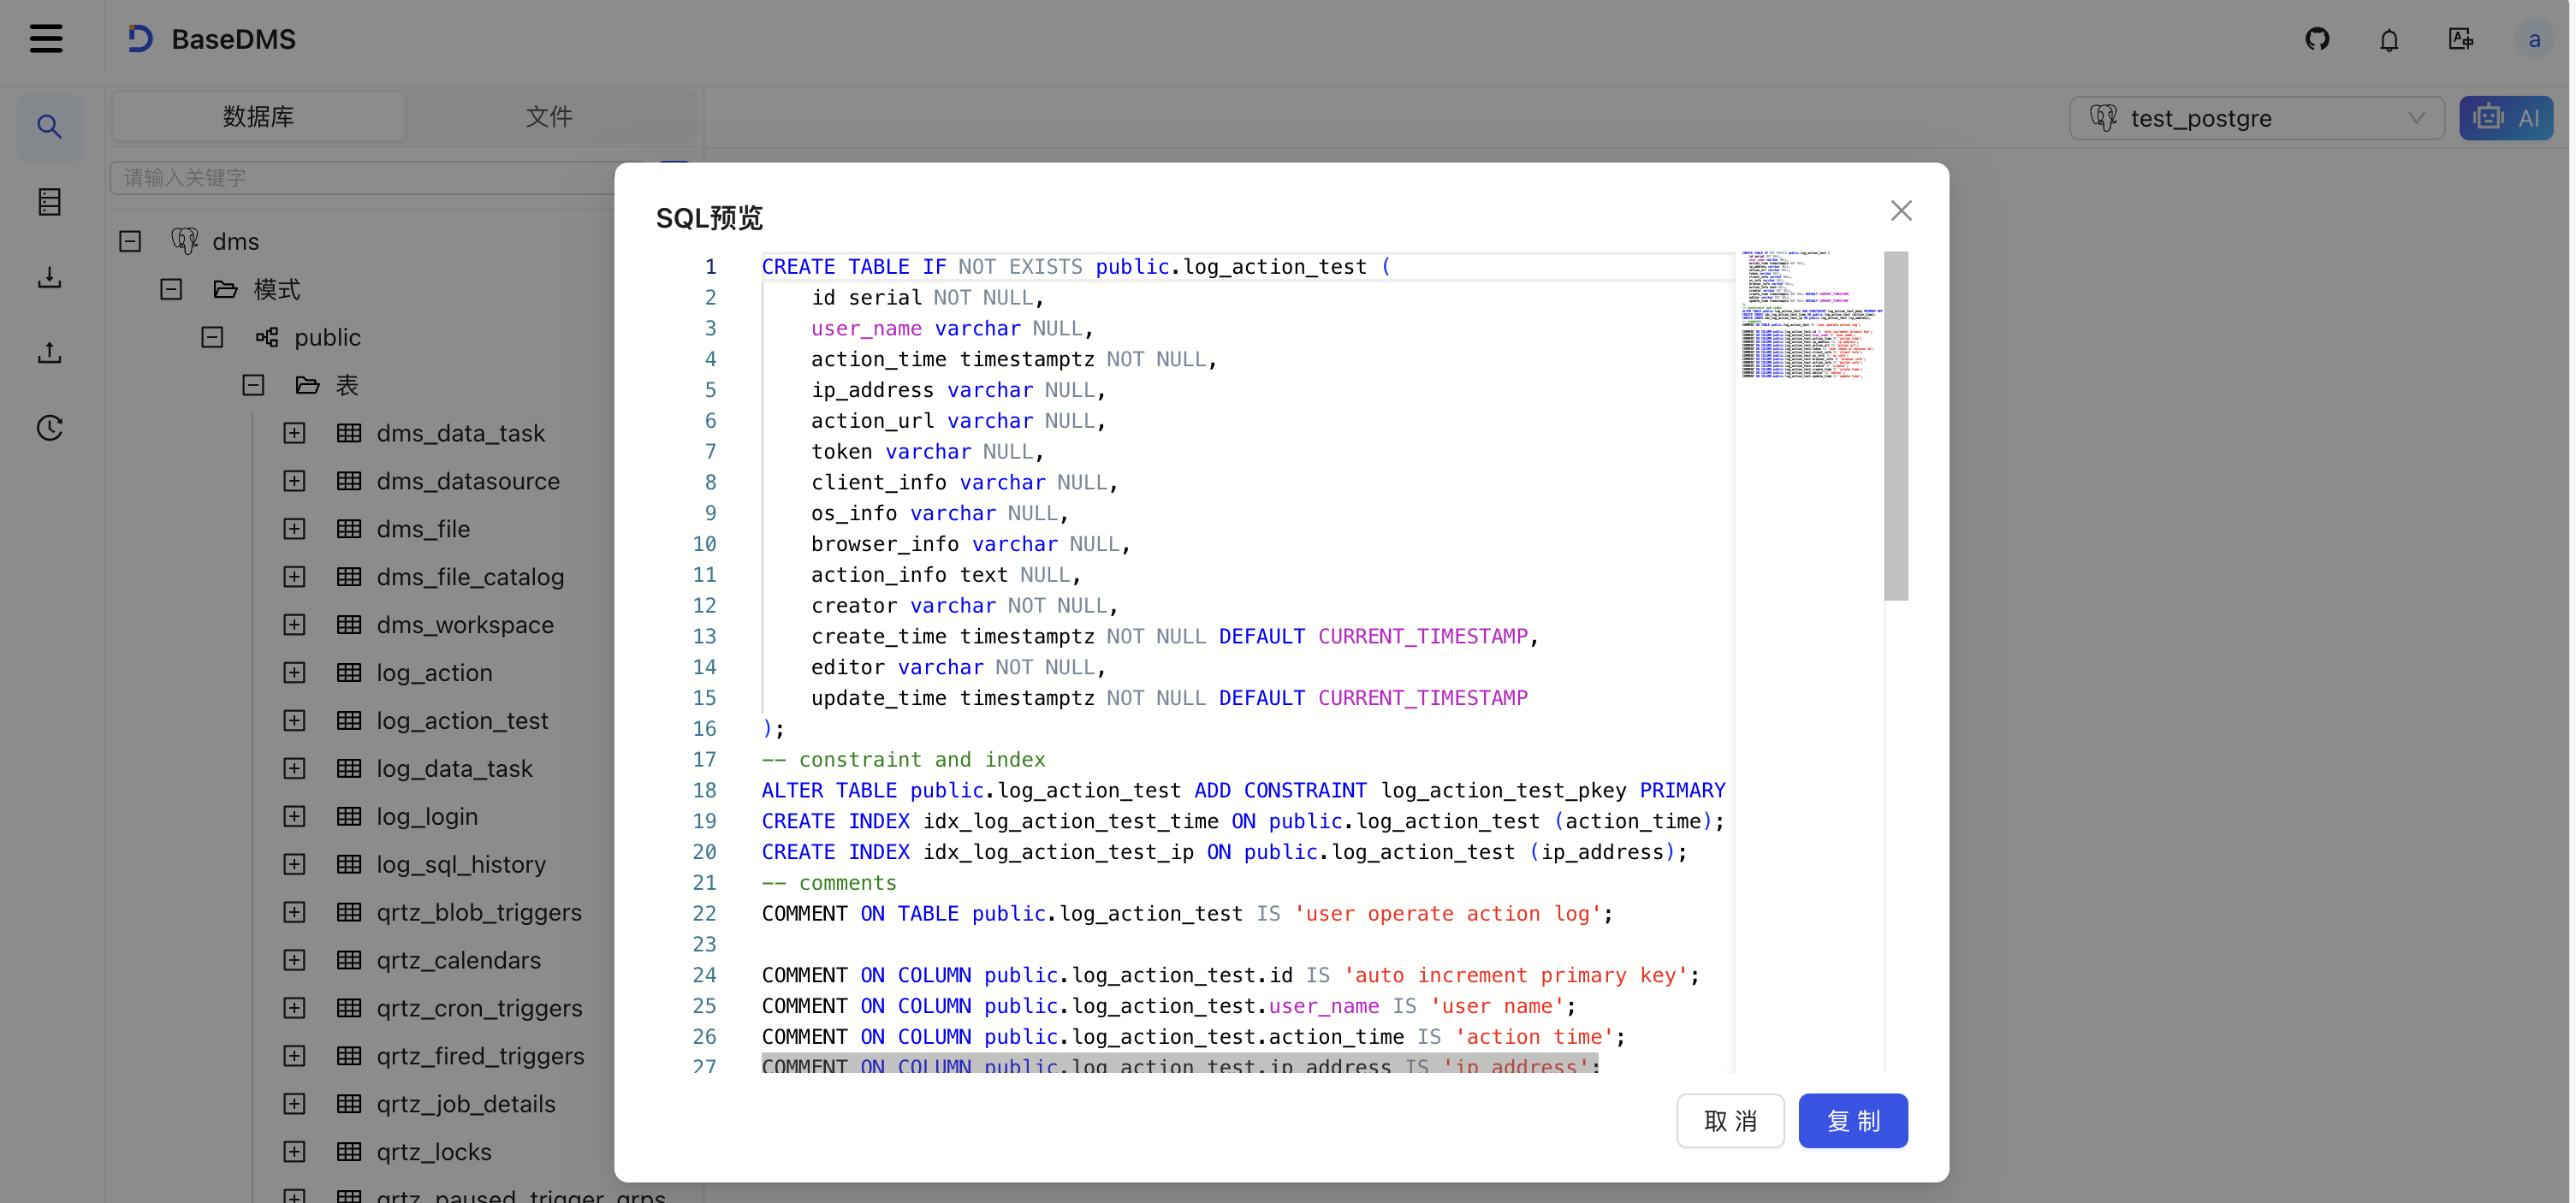
Task: Click the SQL editor vertical scrollbar
Action: tap(1896, 426)
